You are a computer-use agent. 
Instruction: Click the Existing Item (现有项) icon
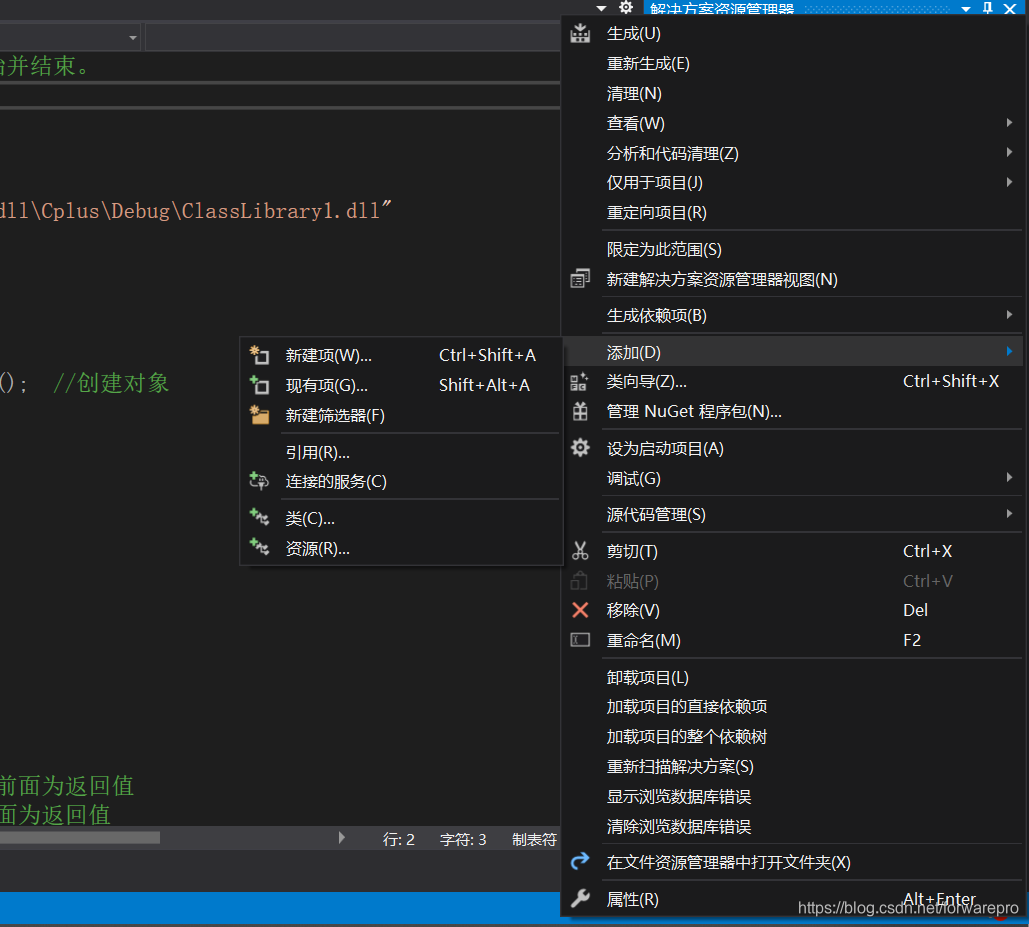tap(259, 384)
